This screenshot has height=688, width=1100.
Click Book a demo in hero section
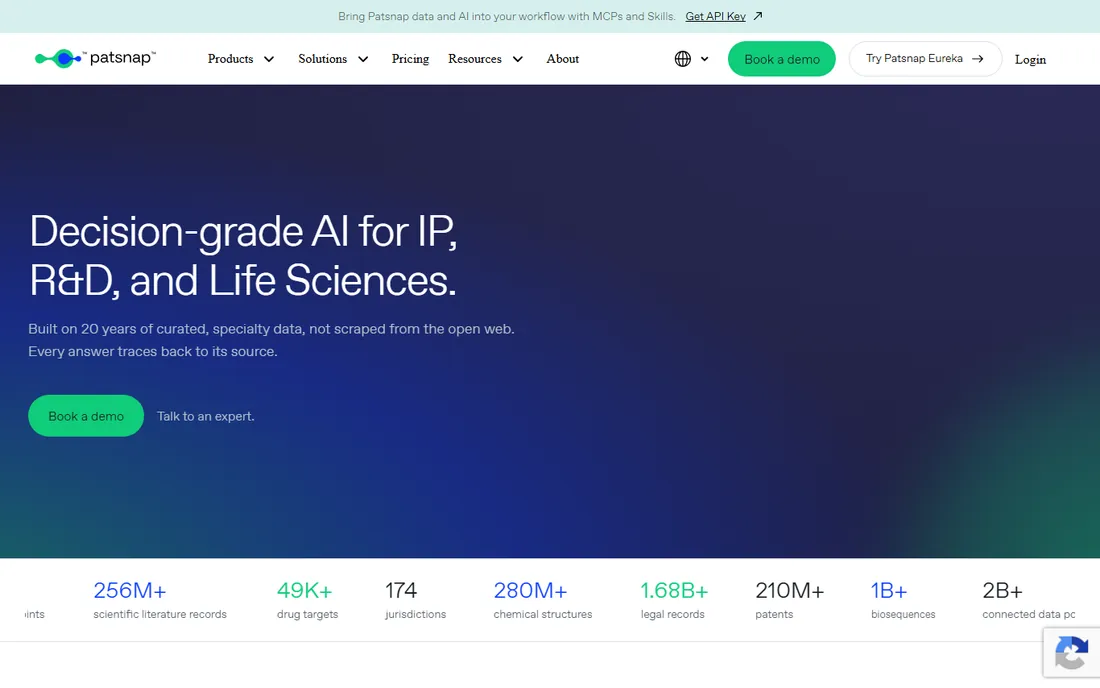point(86,416)
